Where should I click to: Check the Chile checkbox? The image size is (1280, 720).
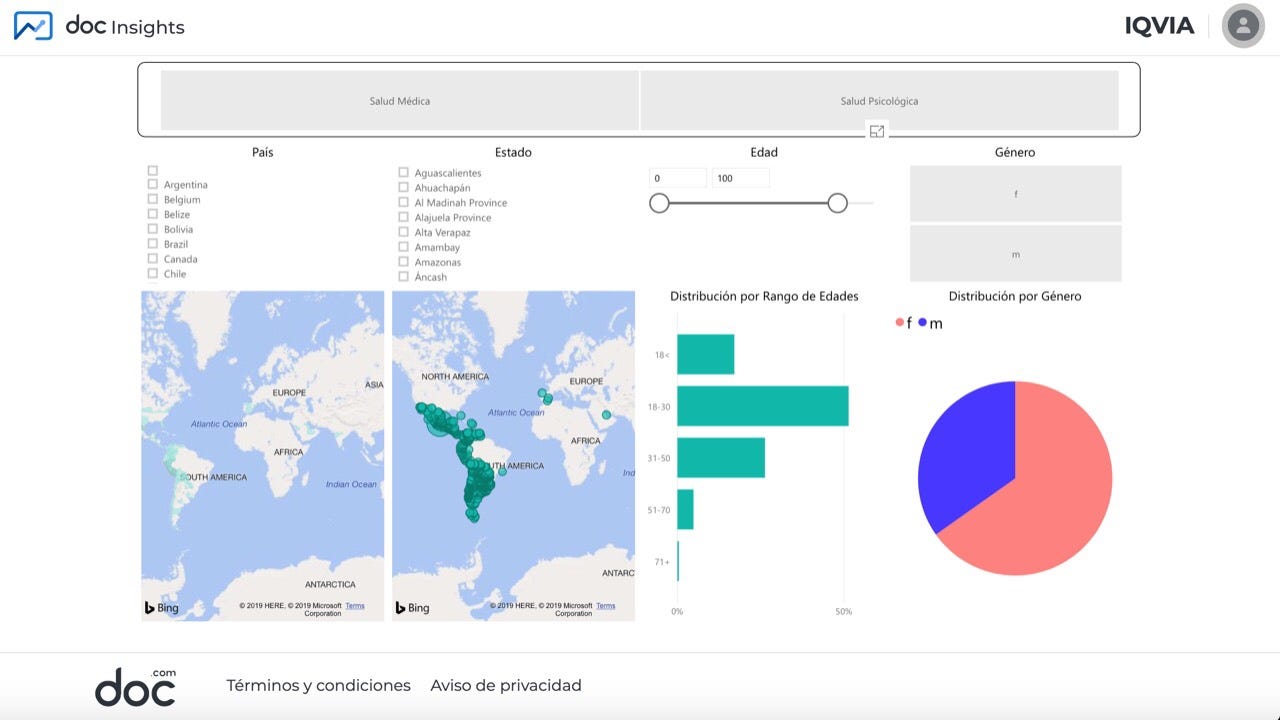(153, 273)
